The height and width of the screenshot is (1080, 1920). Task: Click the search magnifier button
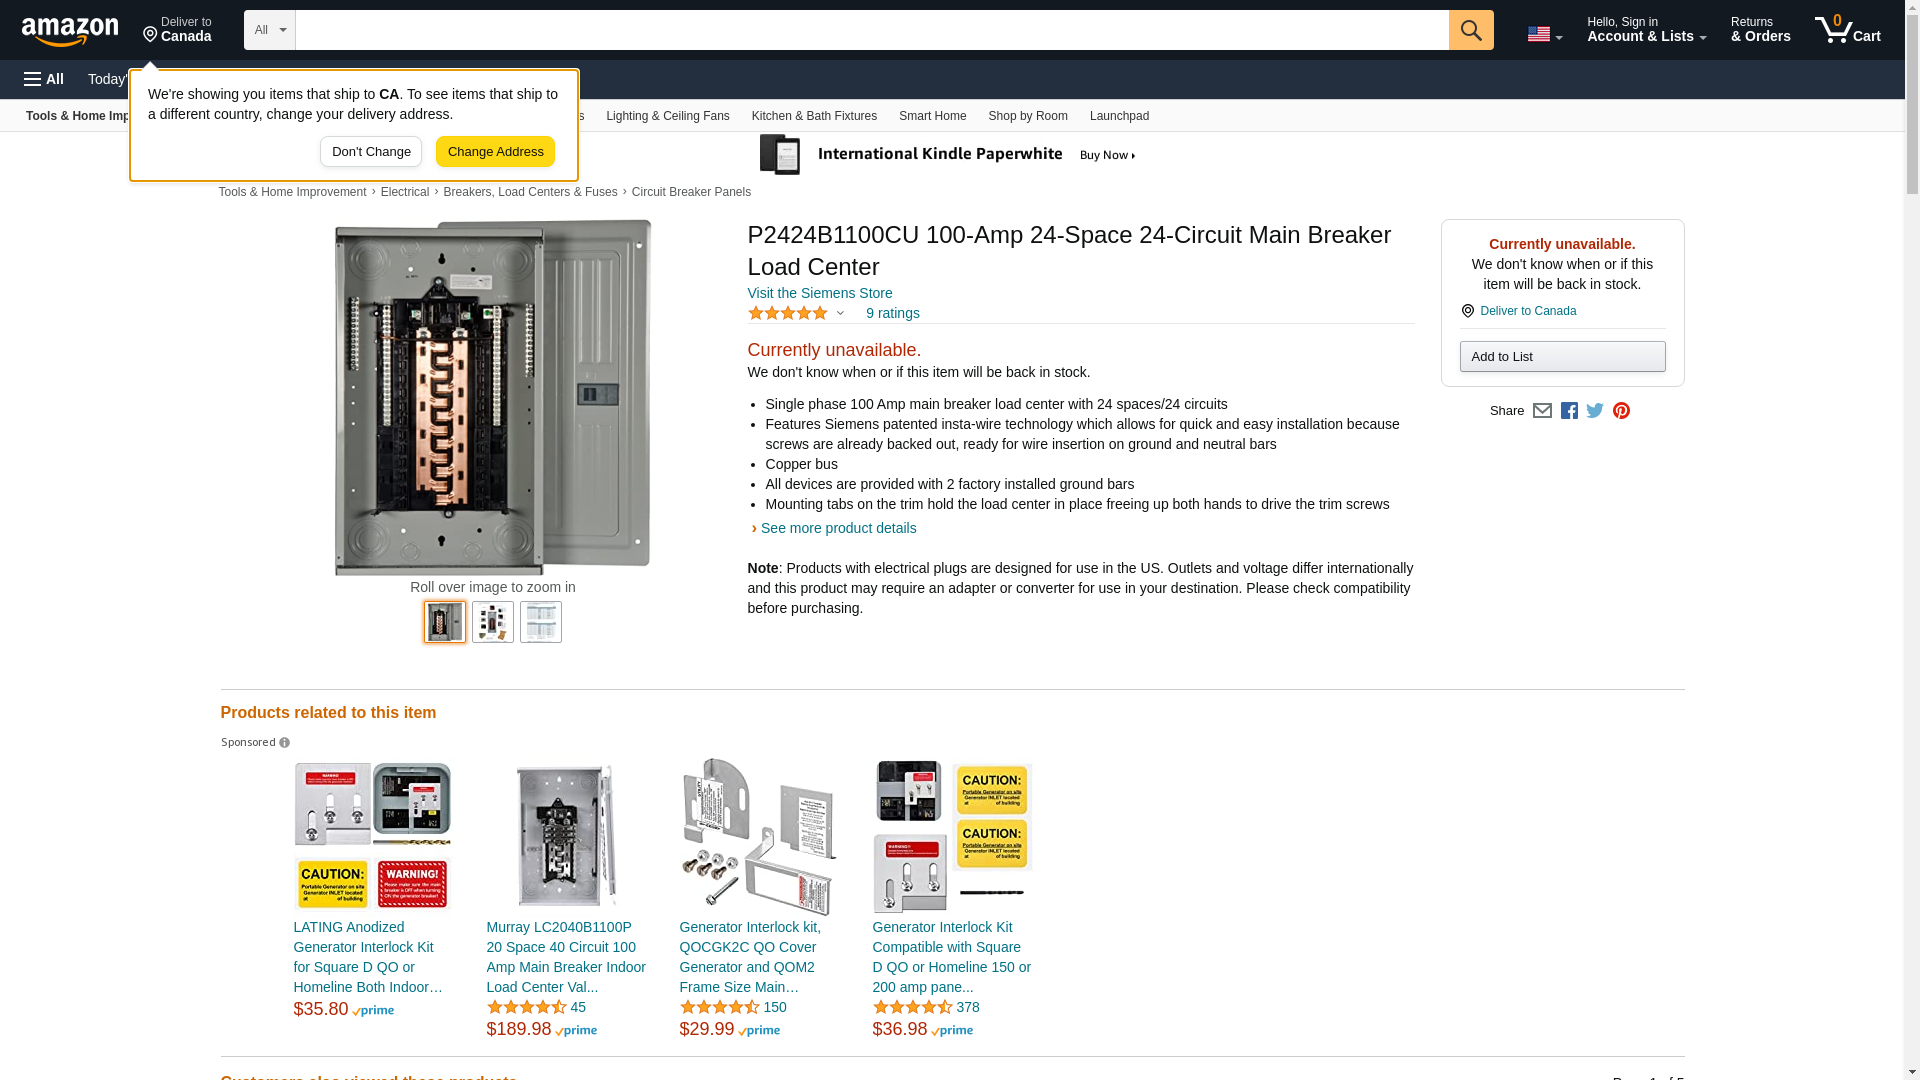click(x=1470, y=30)
